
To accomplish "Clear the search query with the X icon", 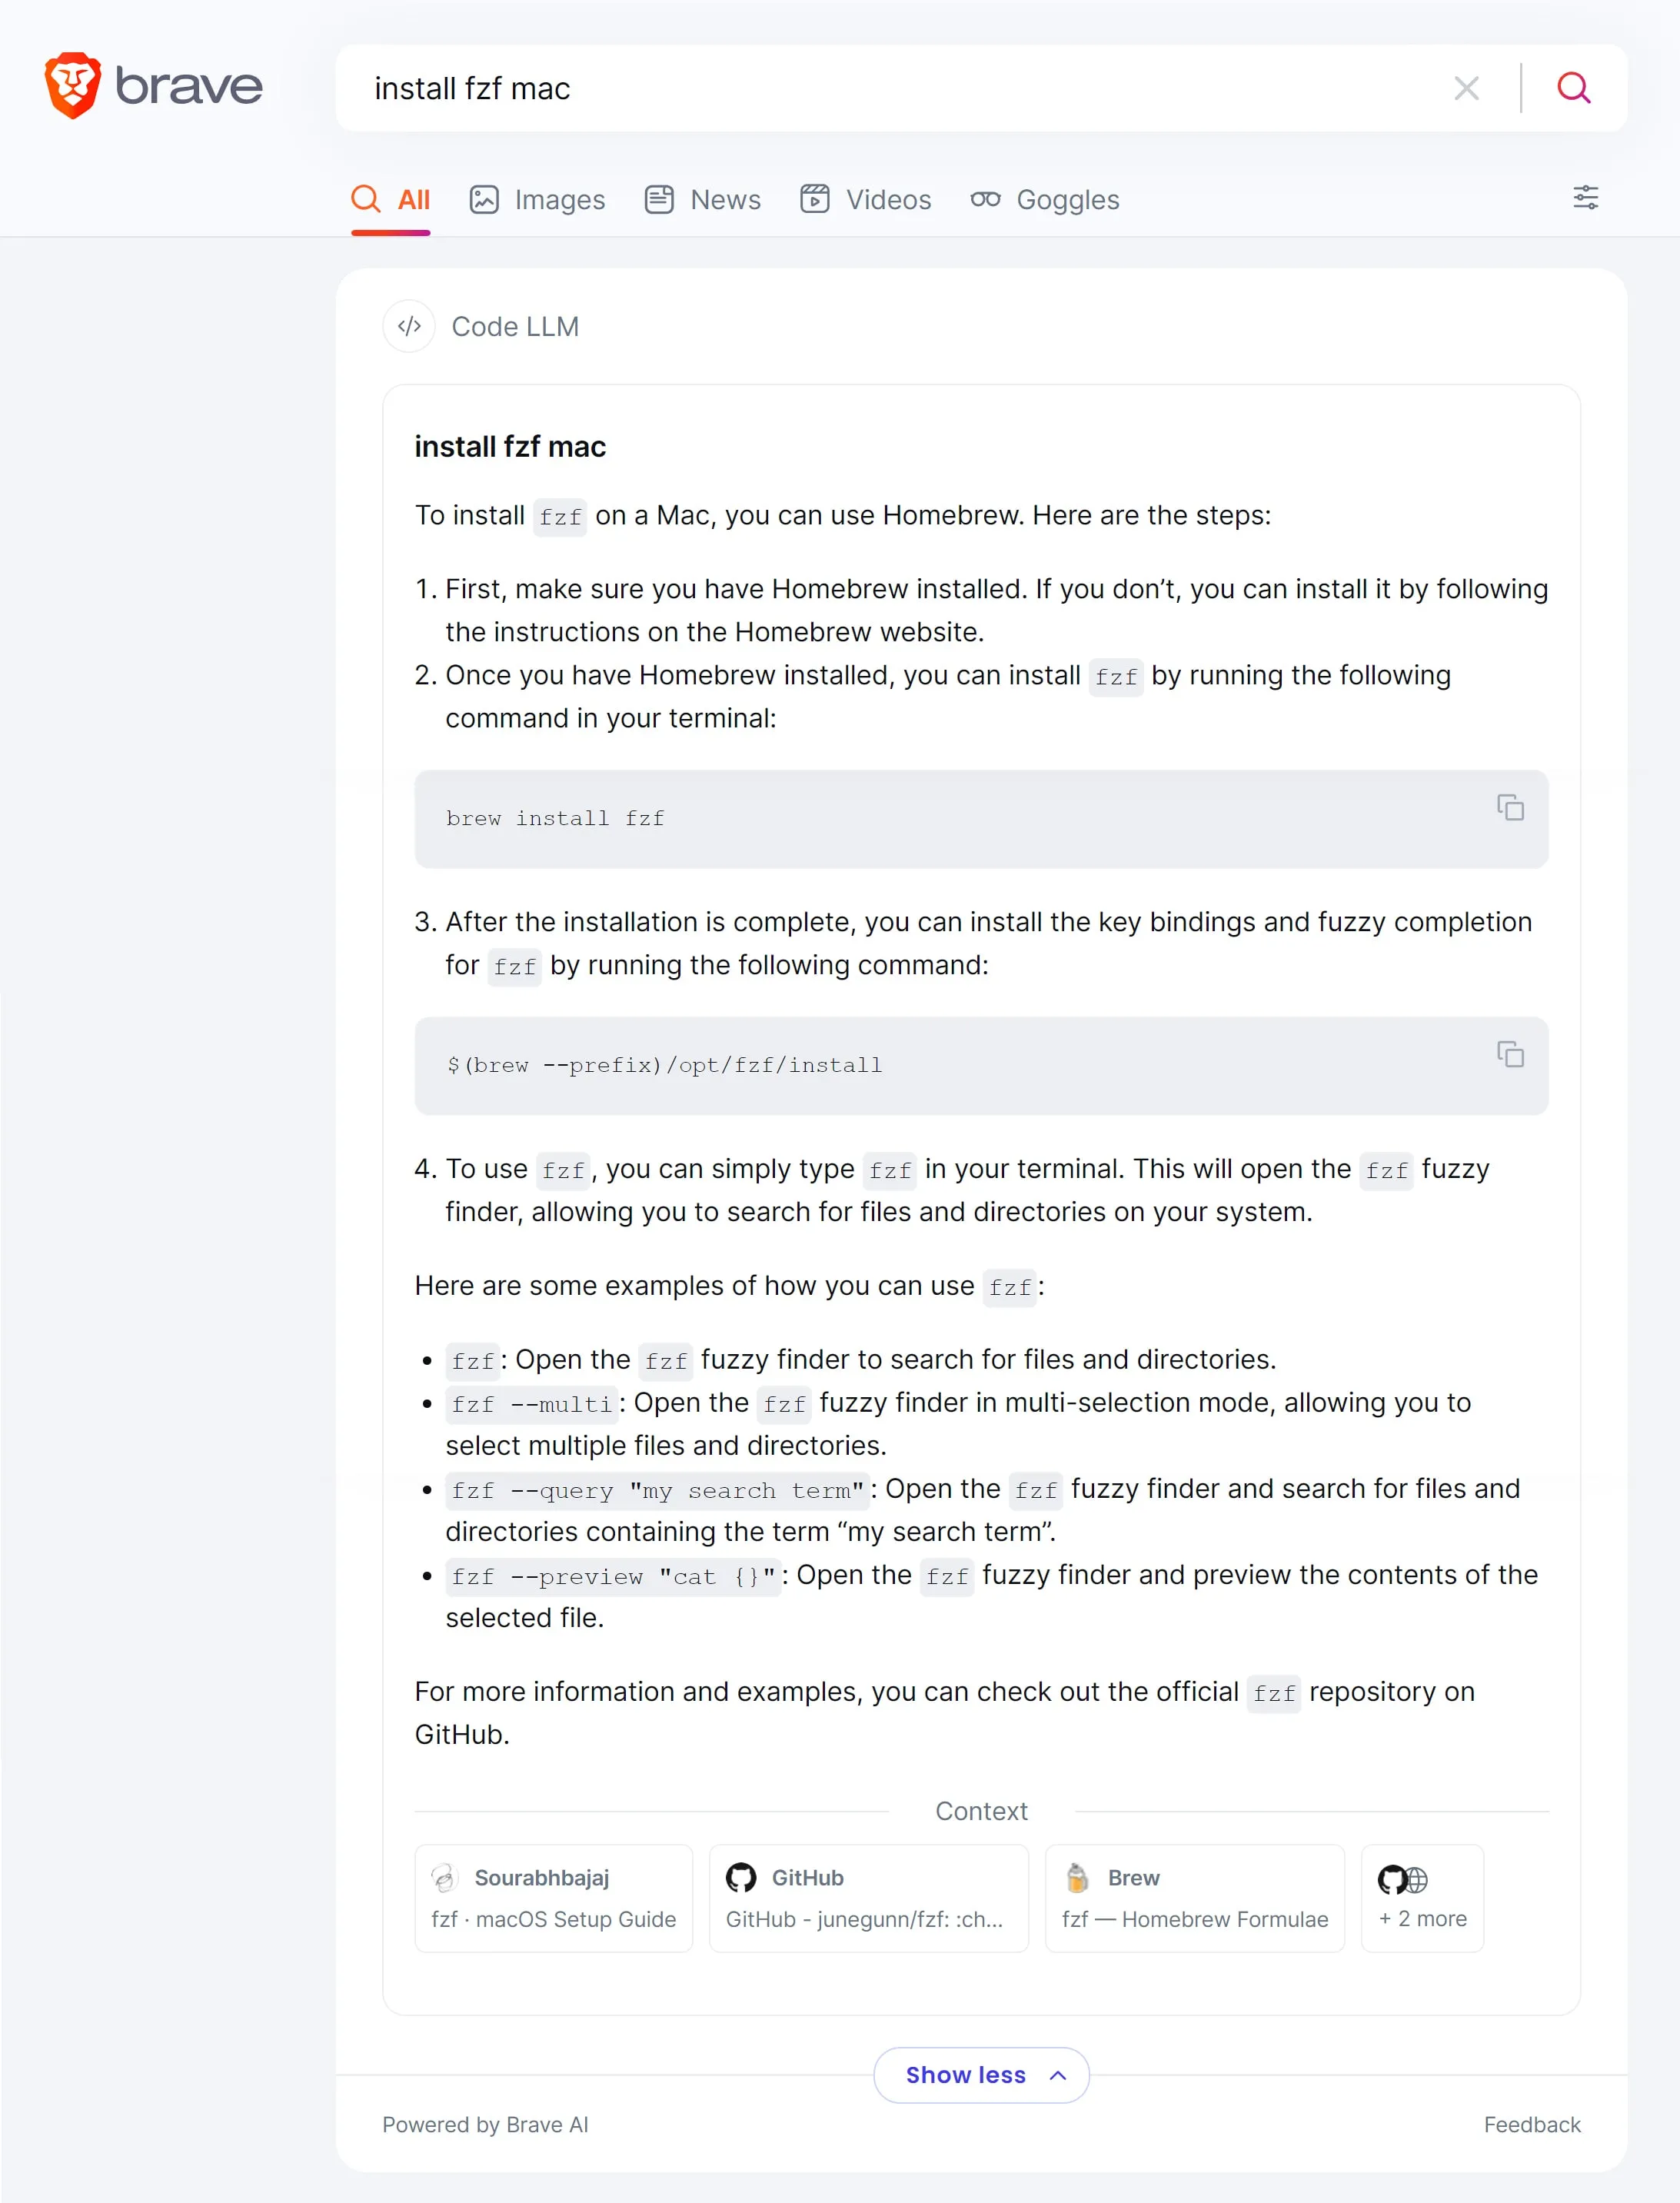I will (1466, 88).
